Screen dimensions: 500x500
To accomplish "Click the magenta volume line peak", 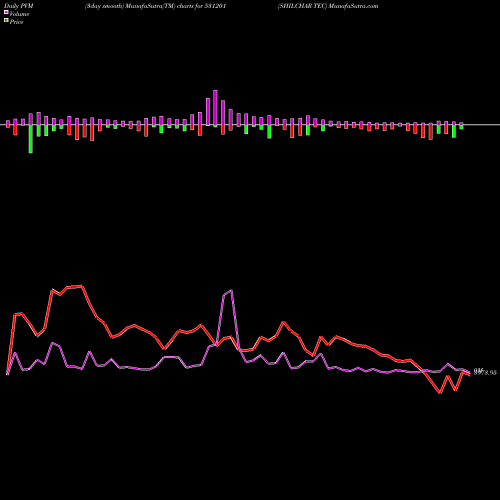I will click(231, 290).
